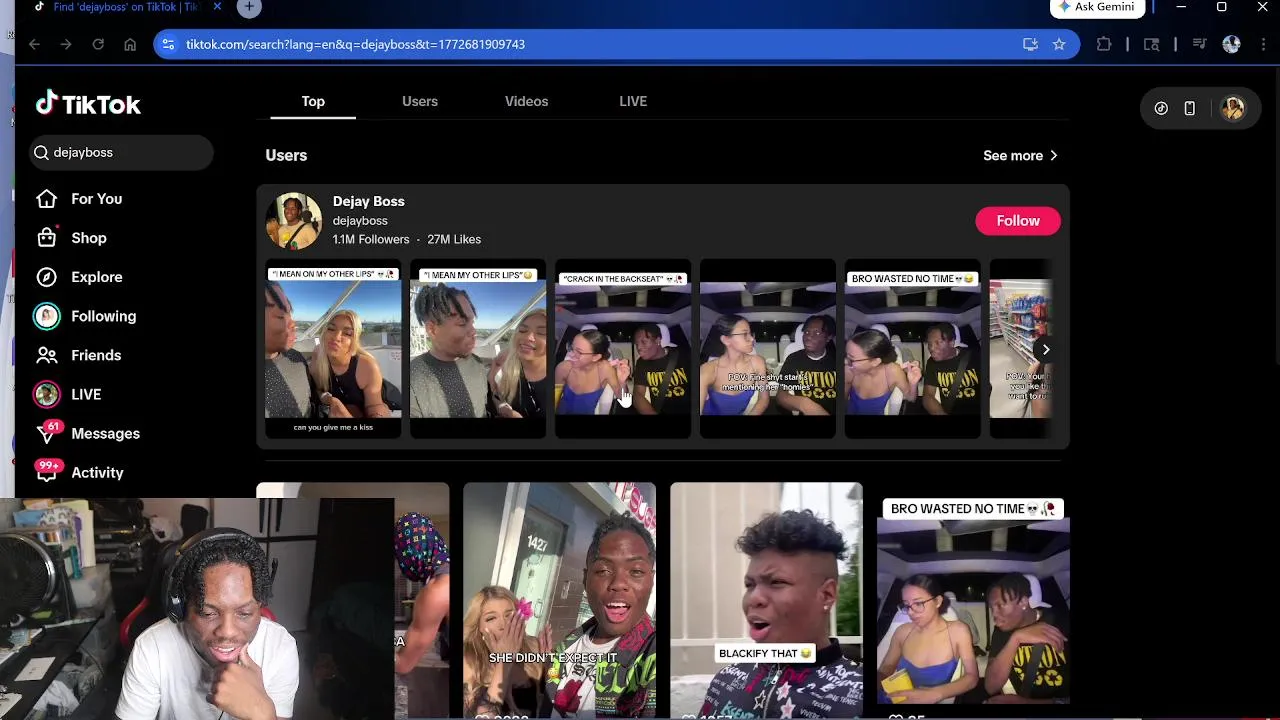Click the site information icon in address bar
The height and width of the screenshot is (720, 1280).
point(168,44)
